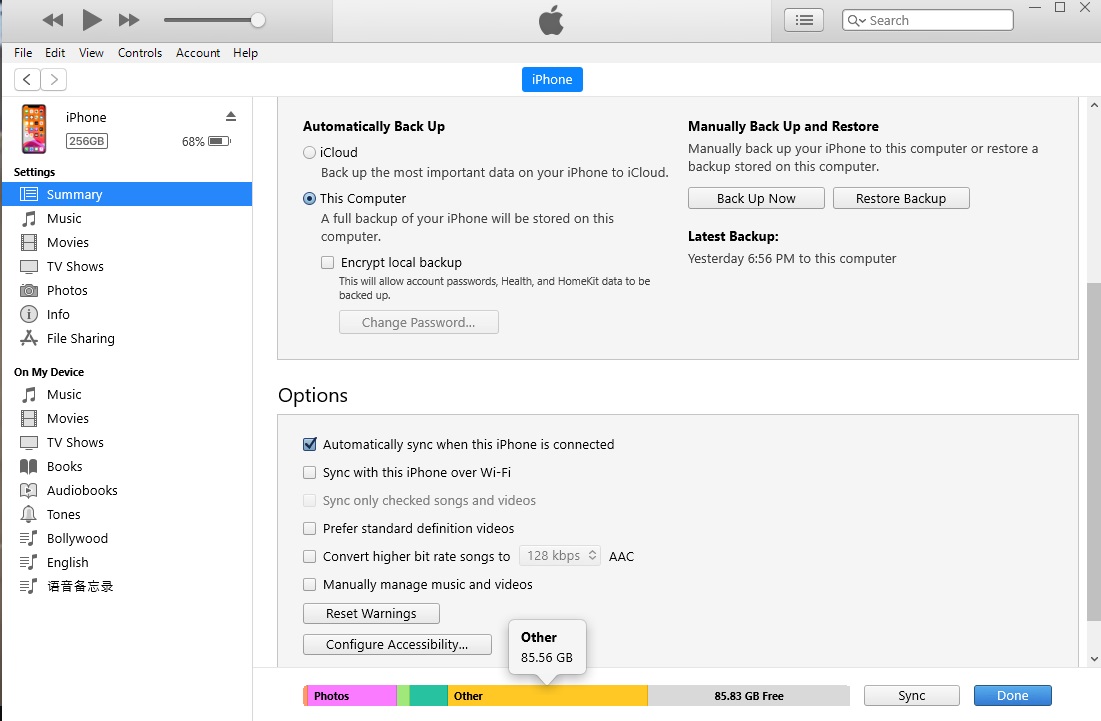Click the Apple logo display
Screen dimensions: 1101x721
pyautogui.click(x=551, y=20)
